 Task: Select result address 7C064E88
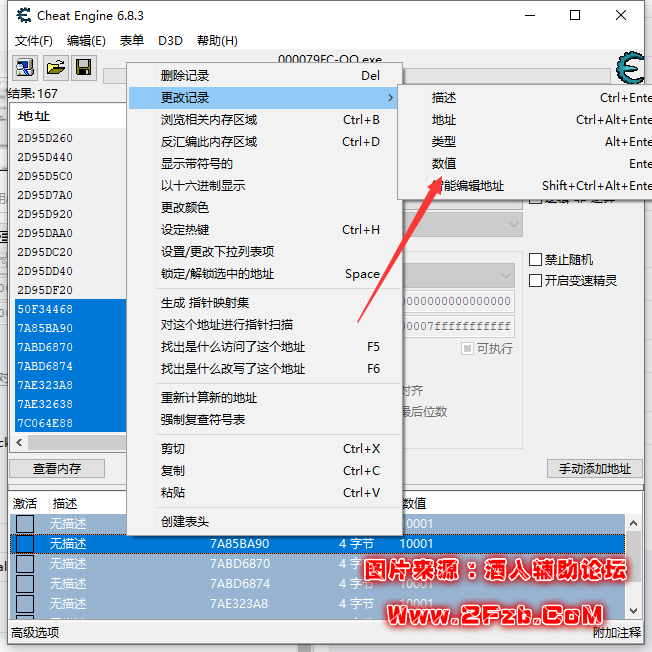click(71, 423)
